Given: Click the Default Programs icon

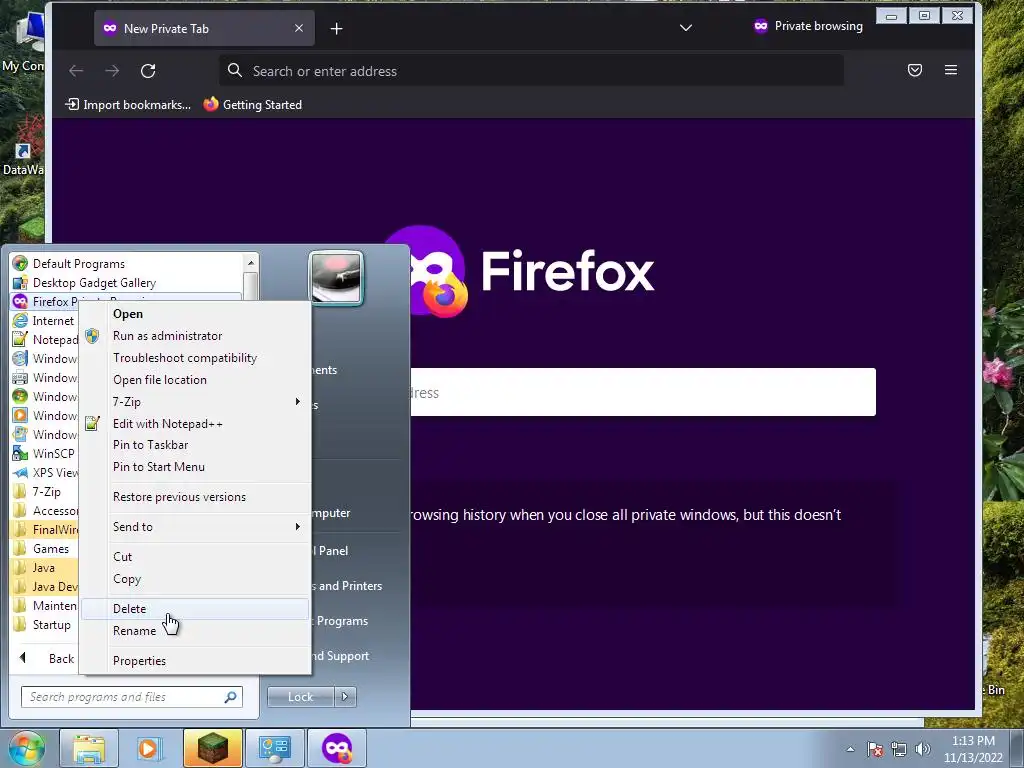Looking at the screenshot, I should click(x=20, y=264).
